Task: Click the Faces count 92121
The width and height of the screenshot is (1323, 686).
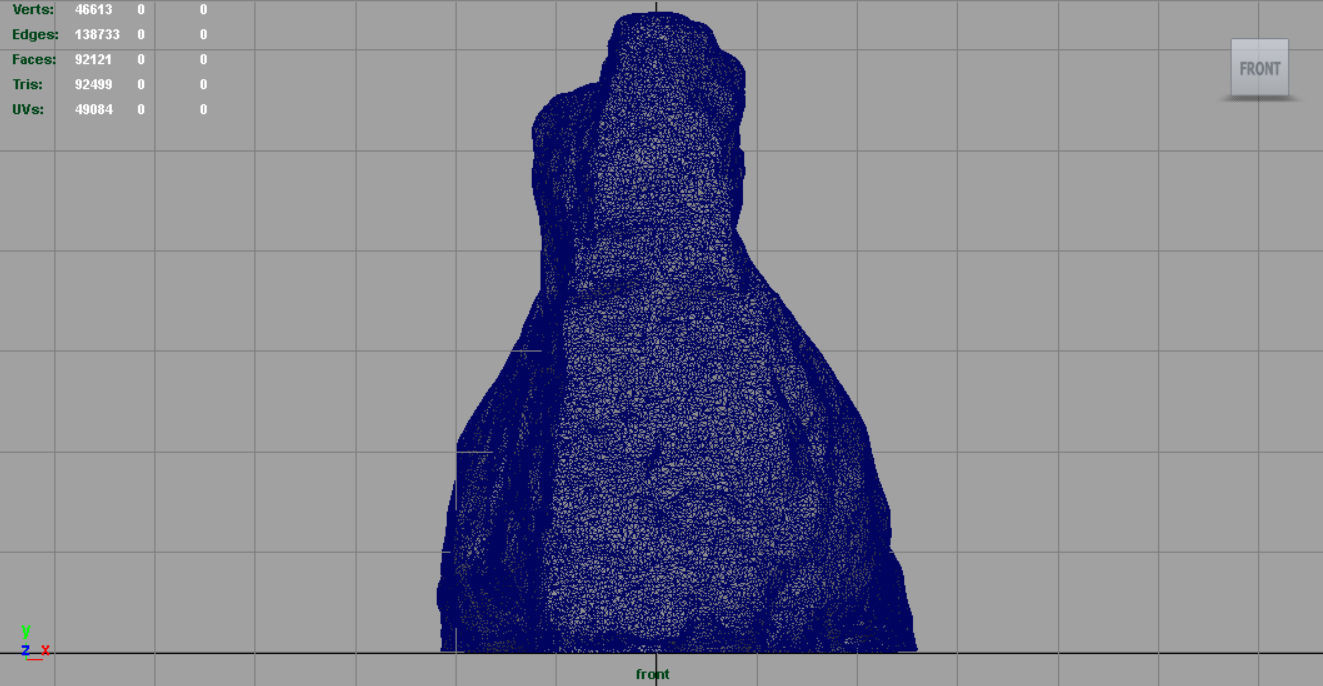Action: 94,59
